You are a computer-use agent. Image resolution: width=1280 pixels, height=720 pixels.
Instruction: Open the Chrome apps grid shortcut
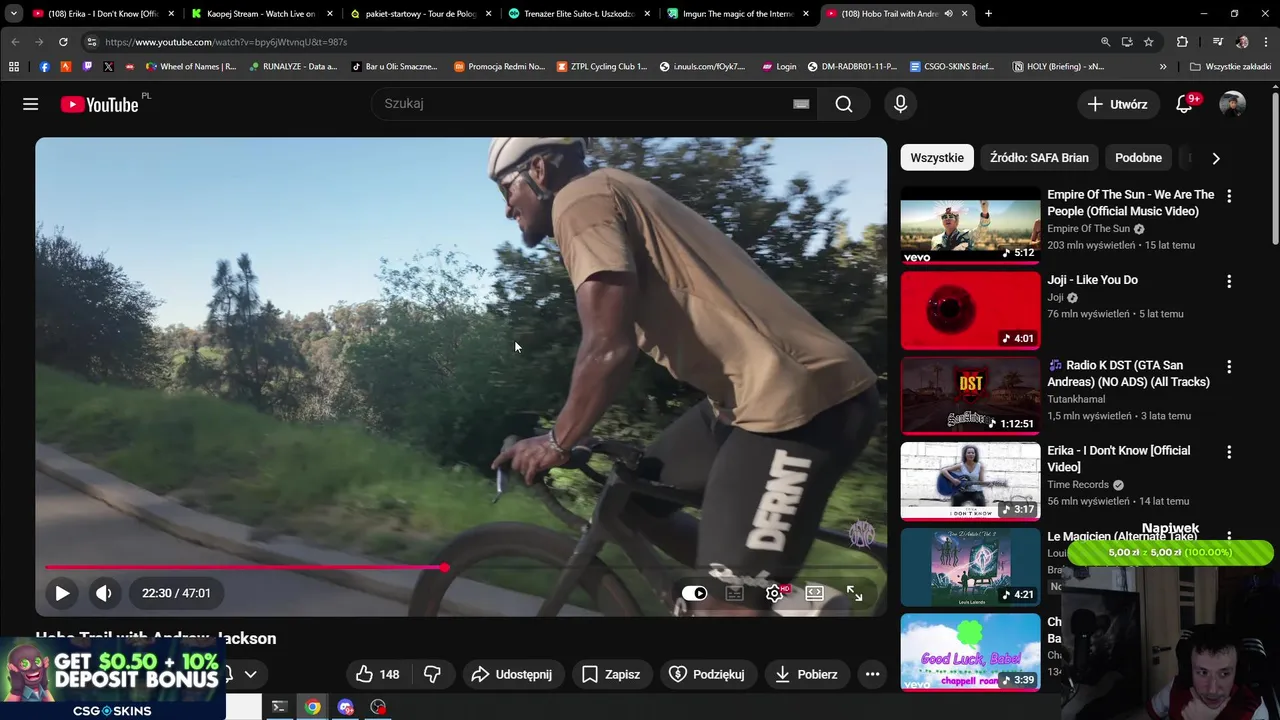pos(14,67)
